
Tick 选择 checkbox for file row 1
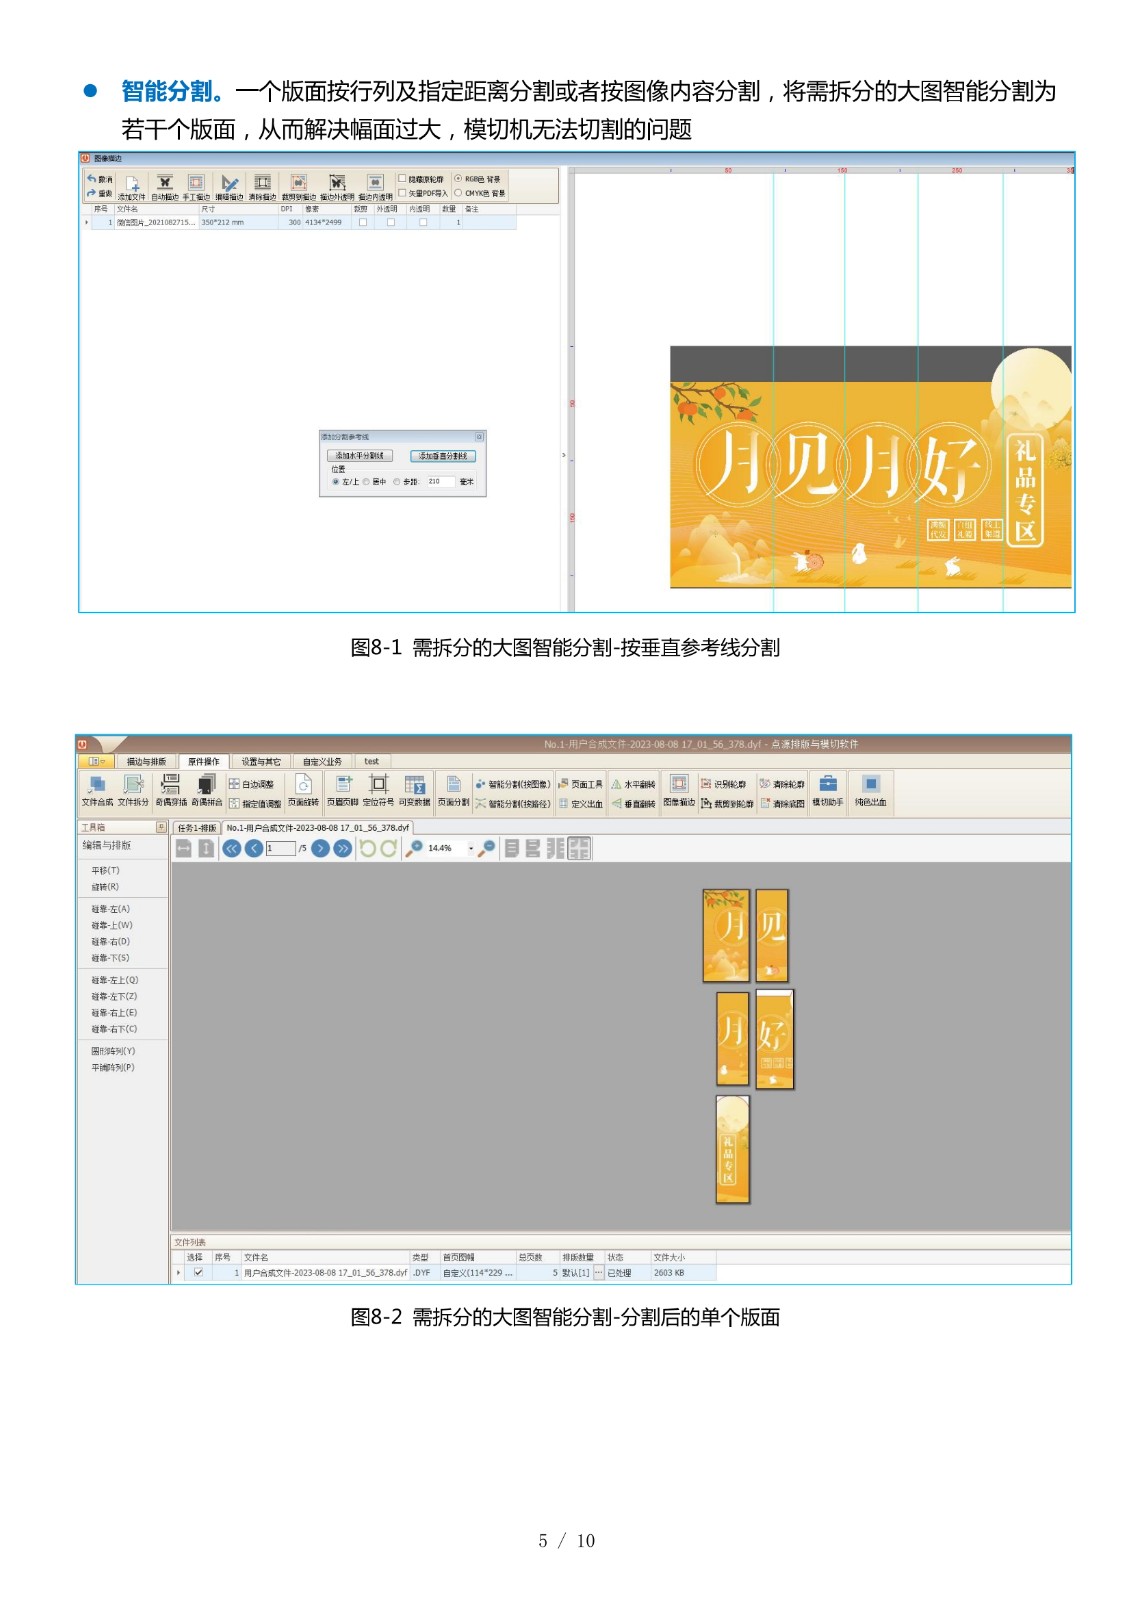(198, 1273)
